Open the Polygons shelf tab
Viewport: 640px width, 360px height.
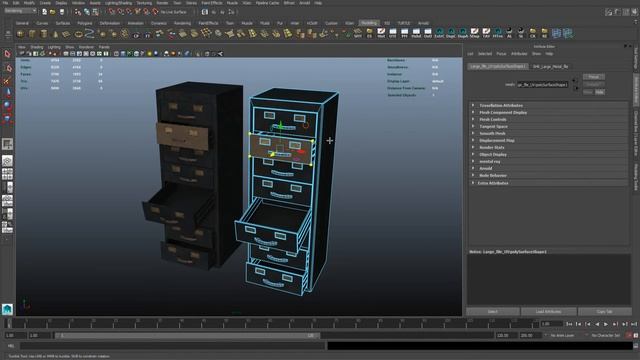coord(84,23)
